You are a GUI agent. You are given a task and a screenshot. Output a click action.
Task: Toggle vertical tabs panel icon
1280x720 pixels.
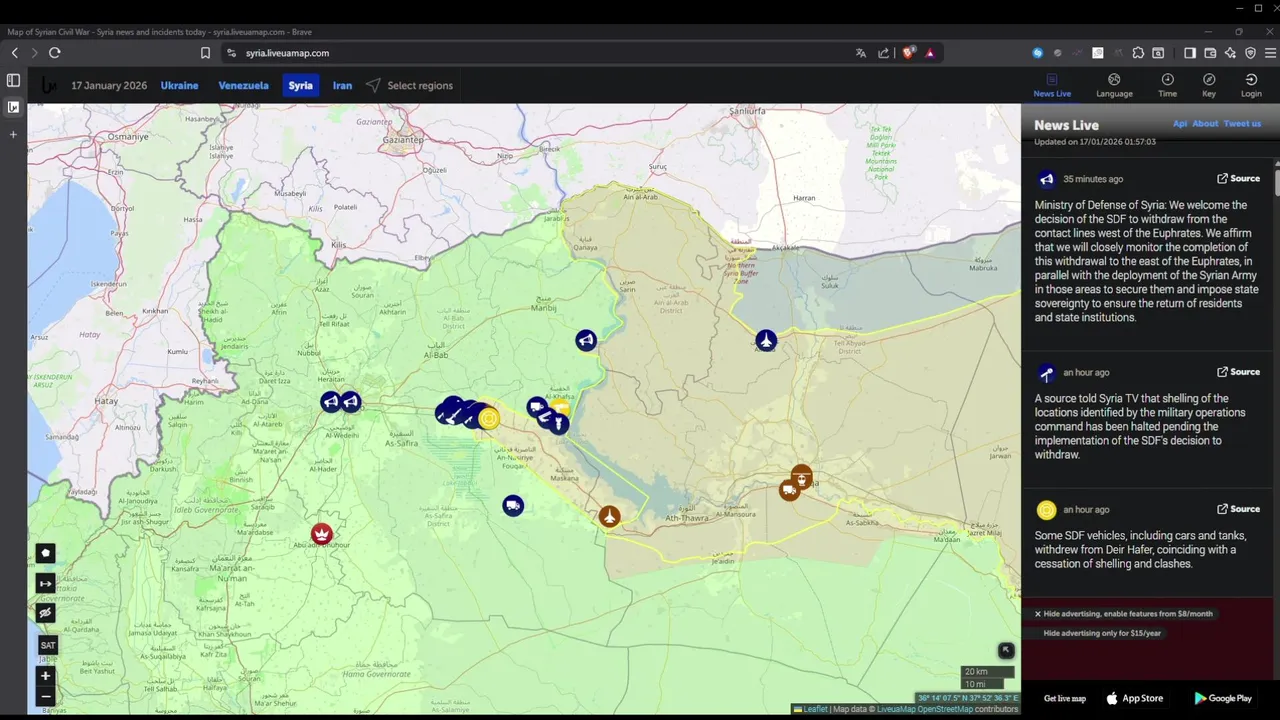pyautogui.click(x=13, y=81)
